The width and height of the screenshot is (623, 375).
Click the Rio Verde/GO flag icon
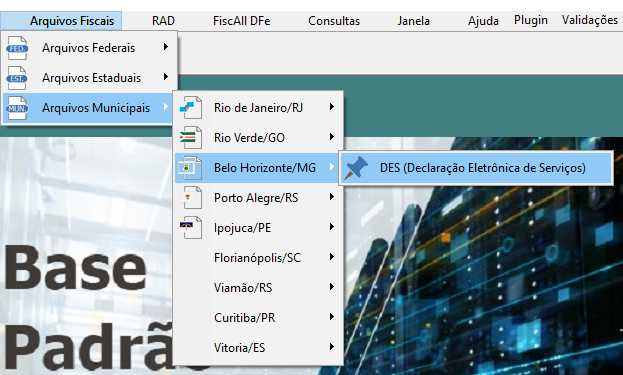pos(190,138)
